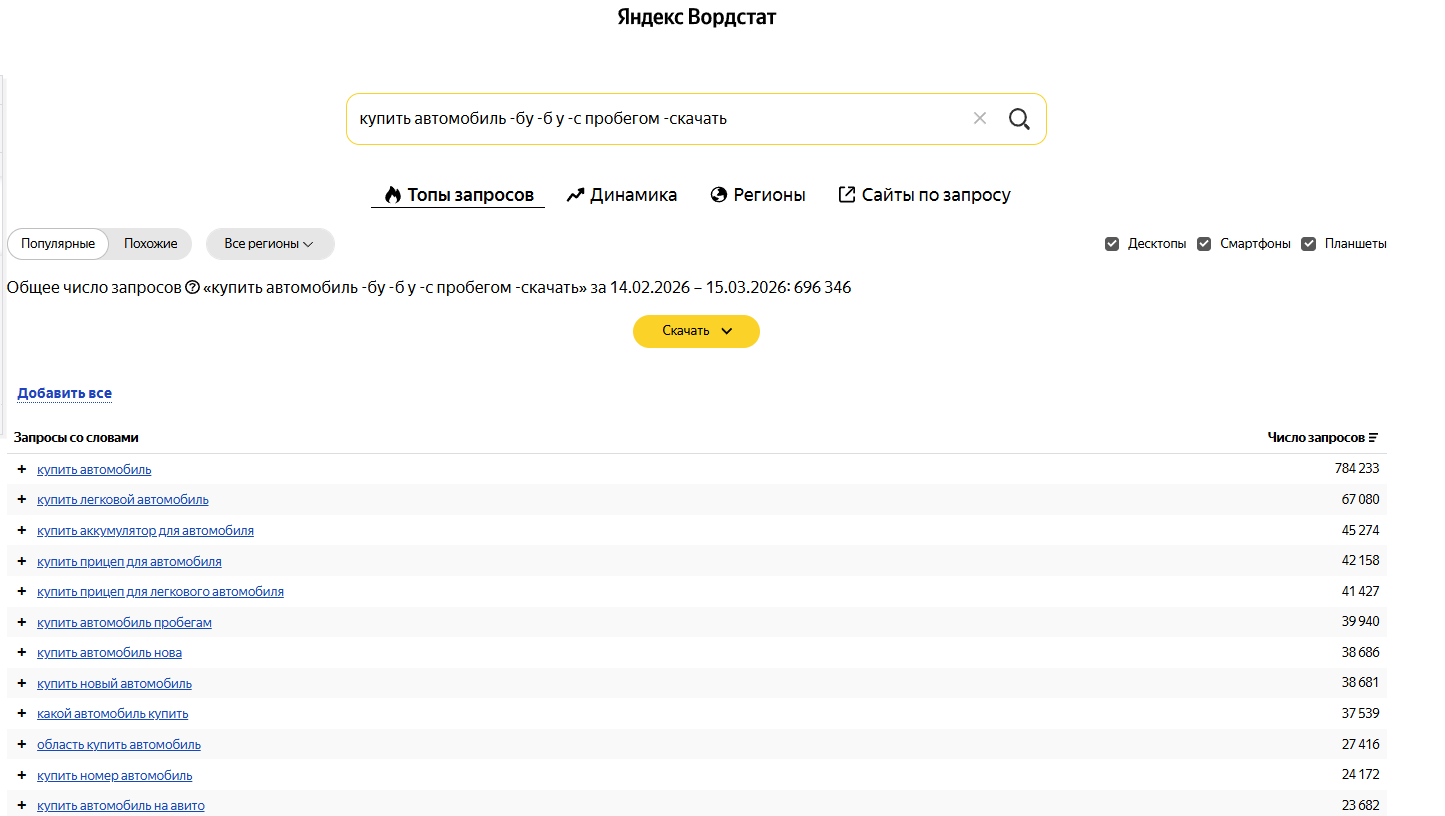This screenshot has height=816, width=1445.
Task: Select the count 784 233
Action: pyautogui.click(x=1357, y=469)
